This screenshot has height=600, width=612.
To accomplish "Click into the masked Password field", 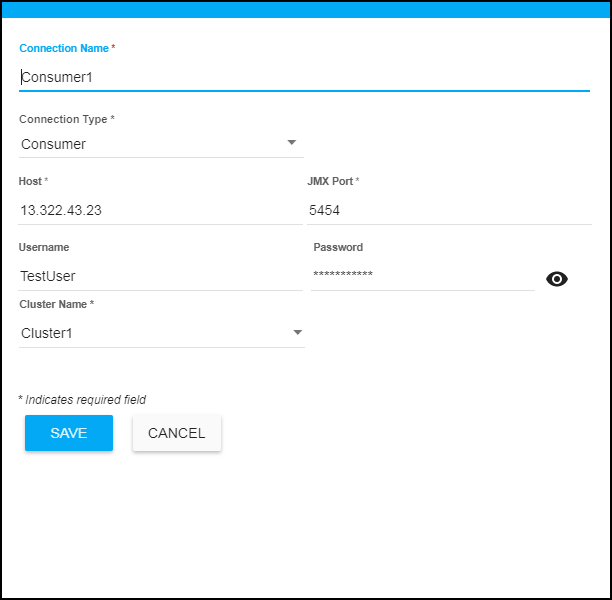I will tap(422, 276).
